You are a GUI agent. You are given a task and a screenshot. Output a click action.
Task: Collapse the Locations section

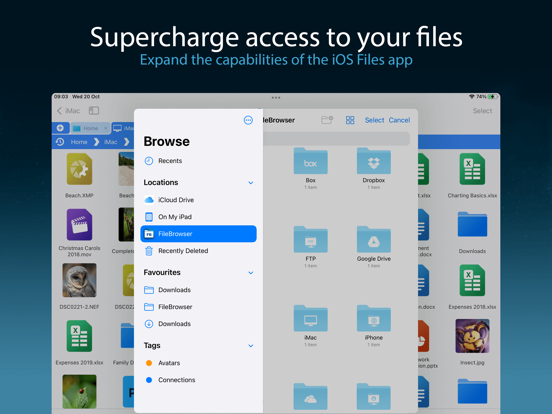[251, 183]
